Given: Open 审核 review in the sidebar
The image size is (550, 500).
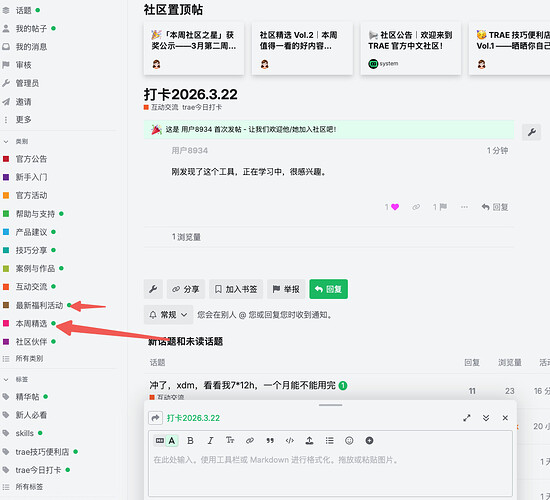Looking at the screenshot, I should (24, 65).
